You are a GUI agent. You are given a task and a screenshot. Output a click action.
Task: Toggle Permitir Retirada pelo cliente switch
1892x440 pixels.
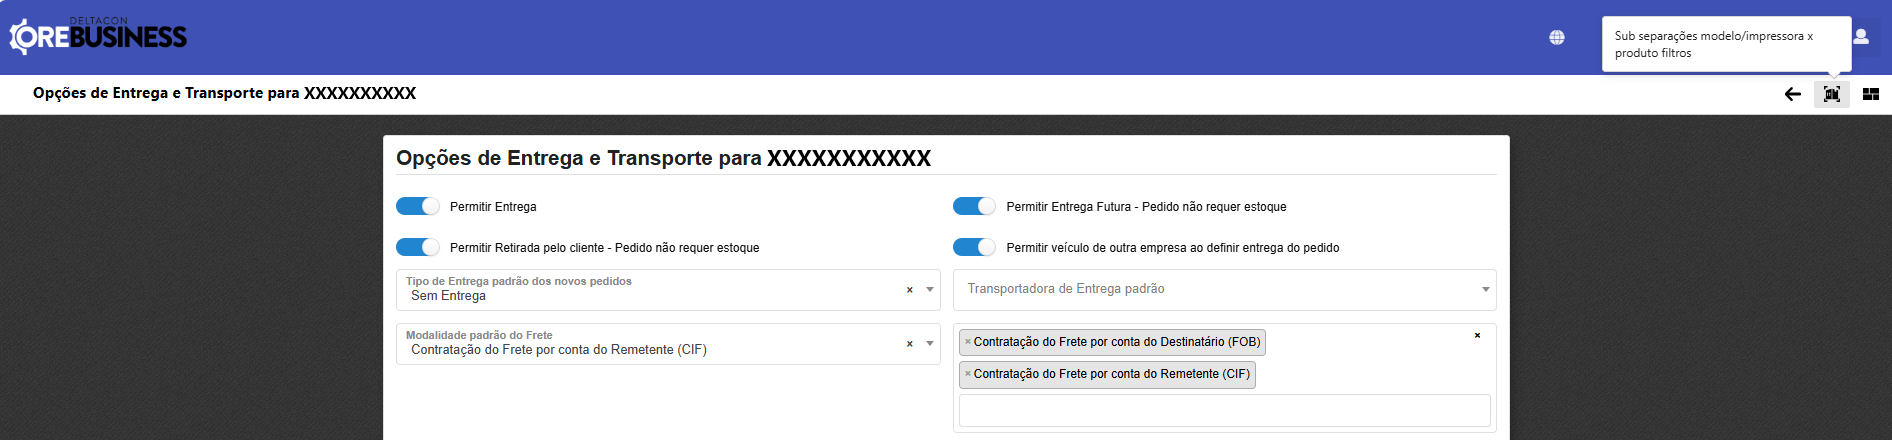(x=417, y=247)
